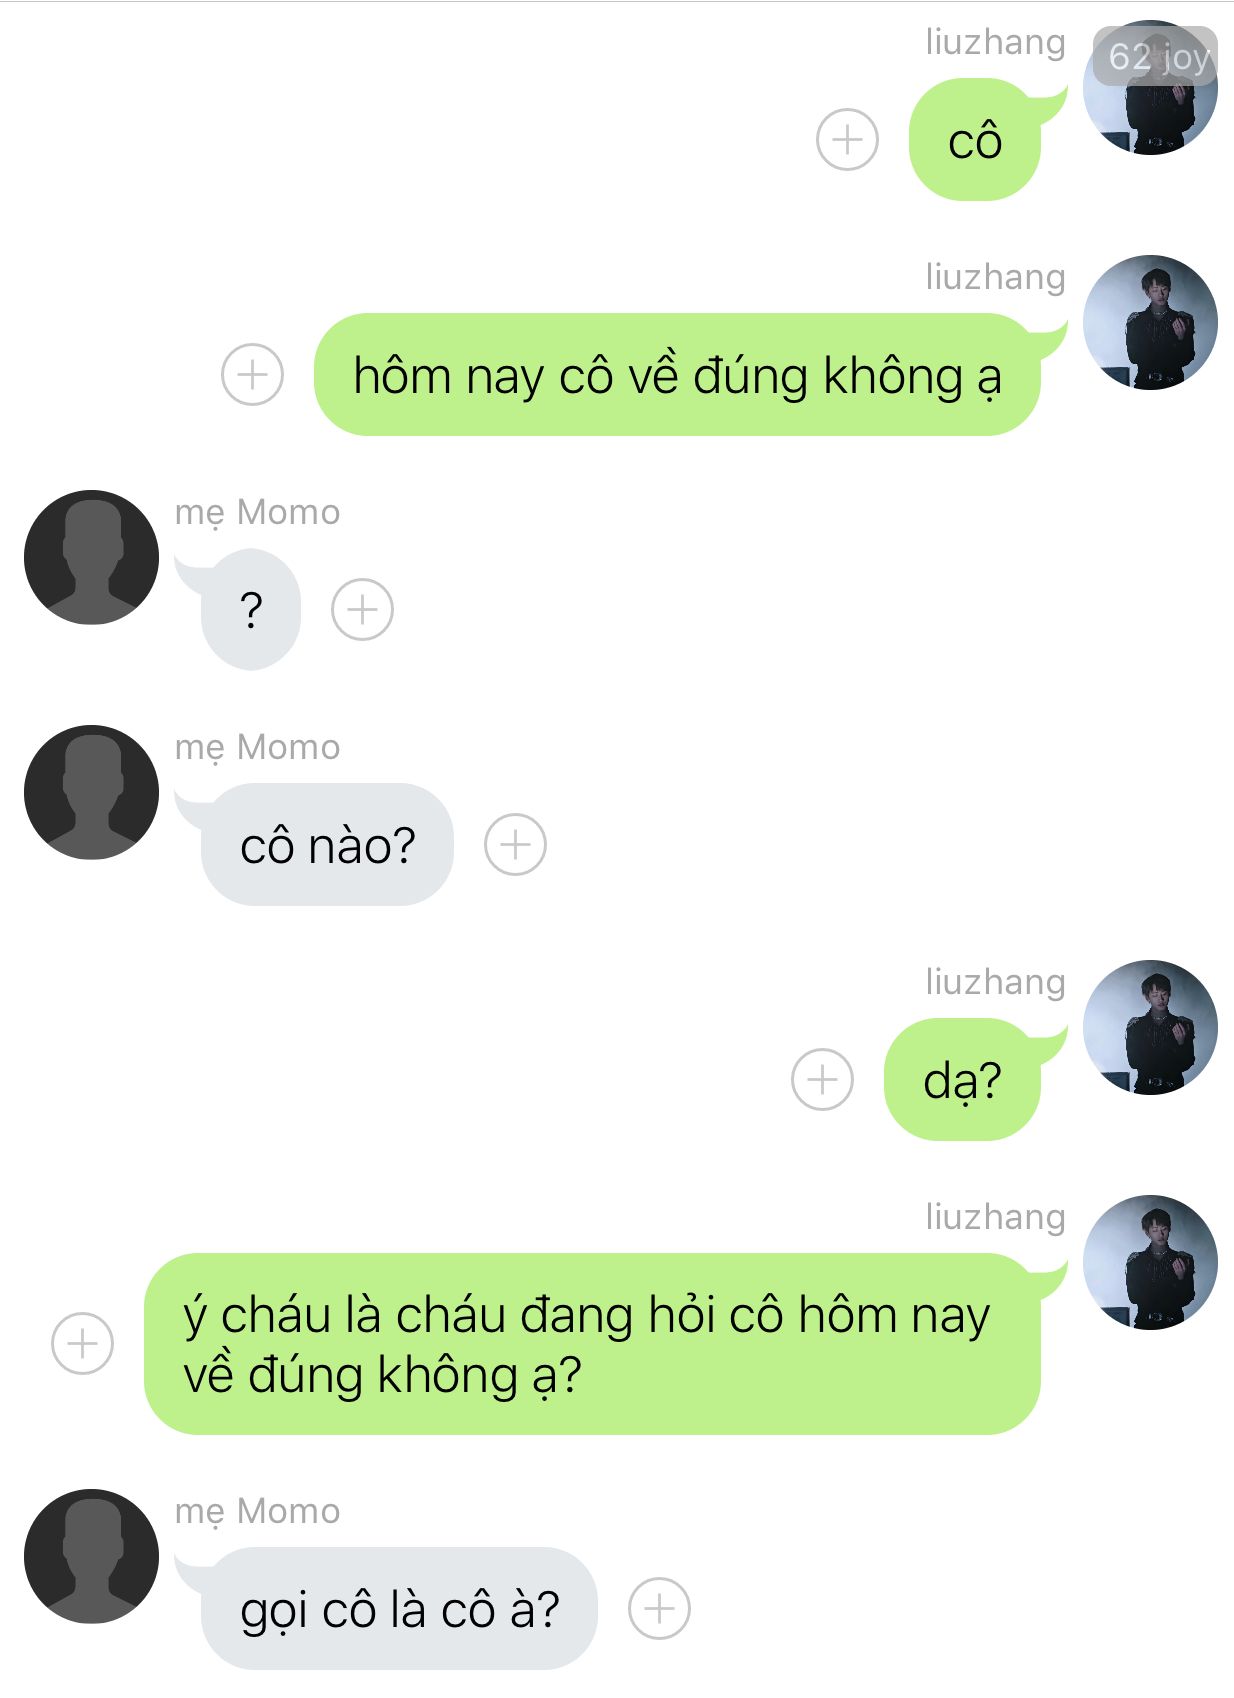Tap plus icon beside "dạ?" bubble

[822, 1080]
